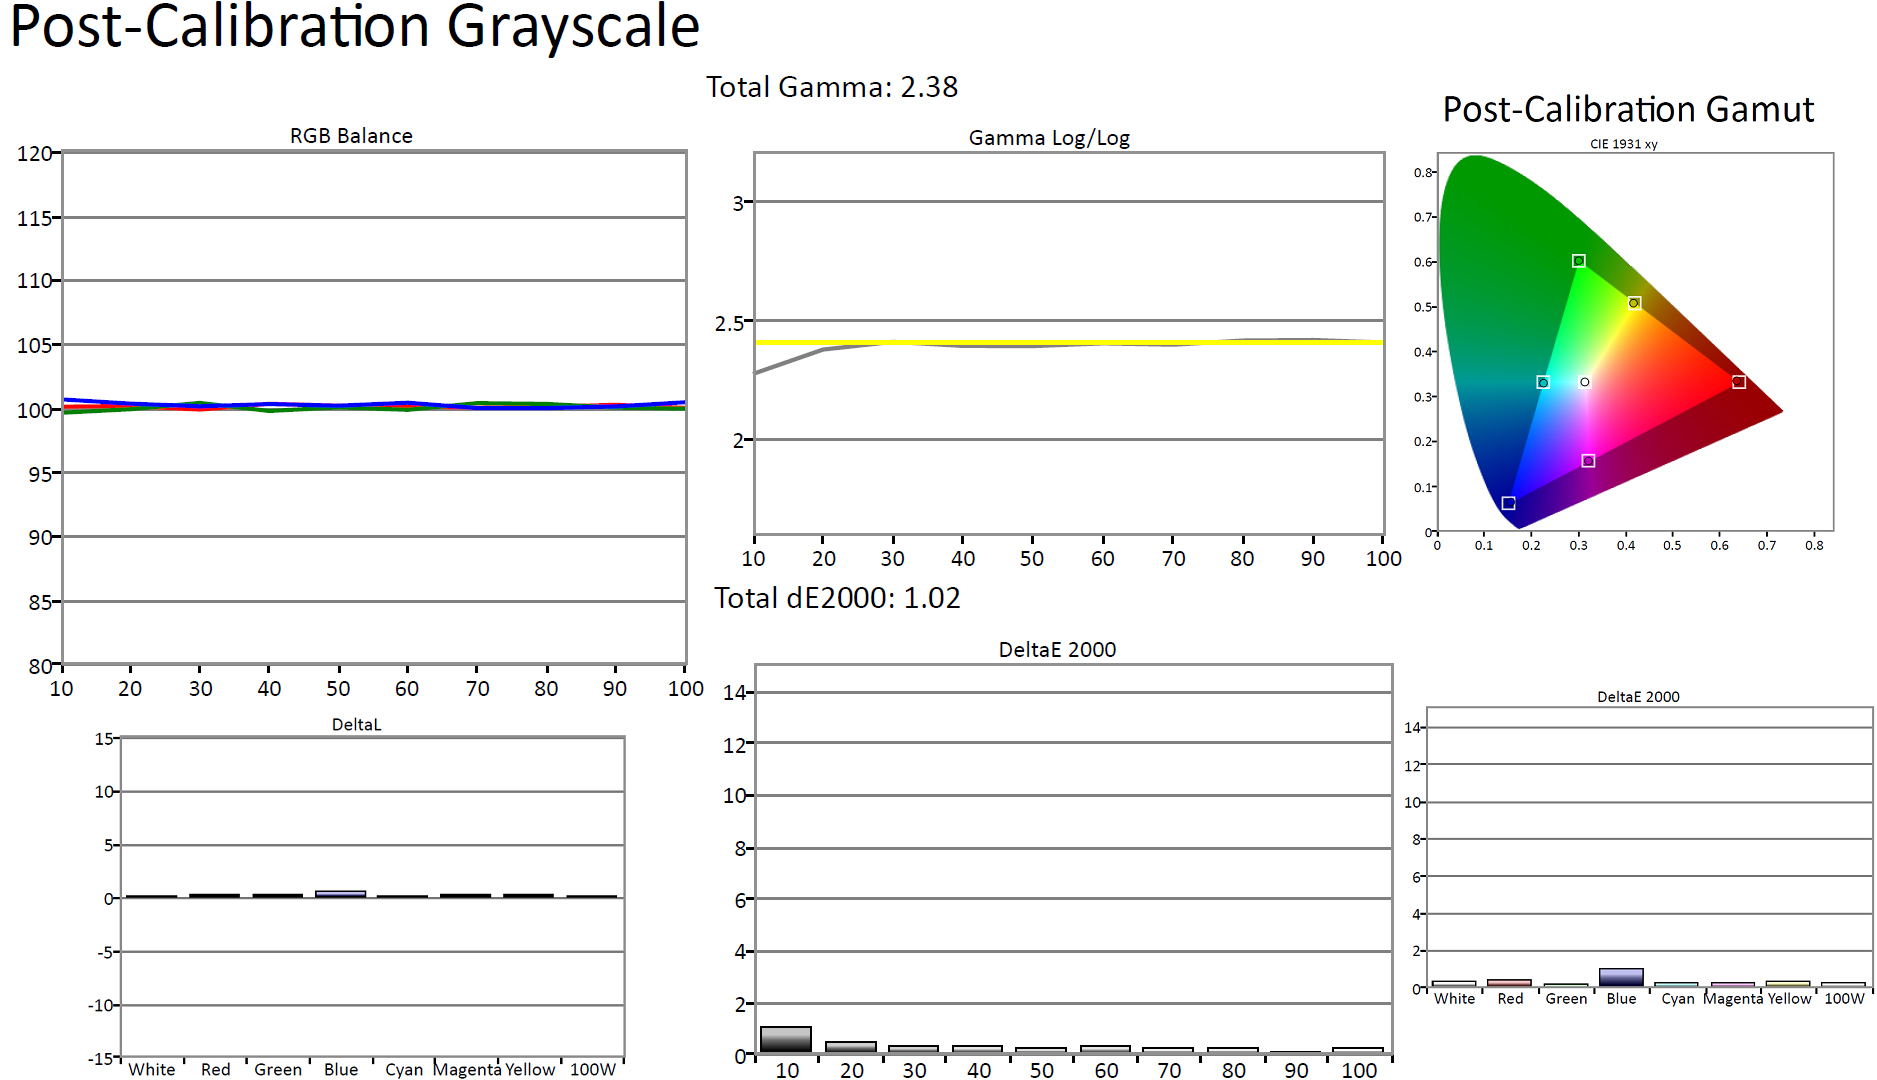
Task: Click the gamut 'DeltaE 2000' chart title
Action: [x=1638, y=696]
